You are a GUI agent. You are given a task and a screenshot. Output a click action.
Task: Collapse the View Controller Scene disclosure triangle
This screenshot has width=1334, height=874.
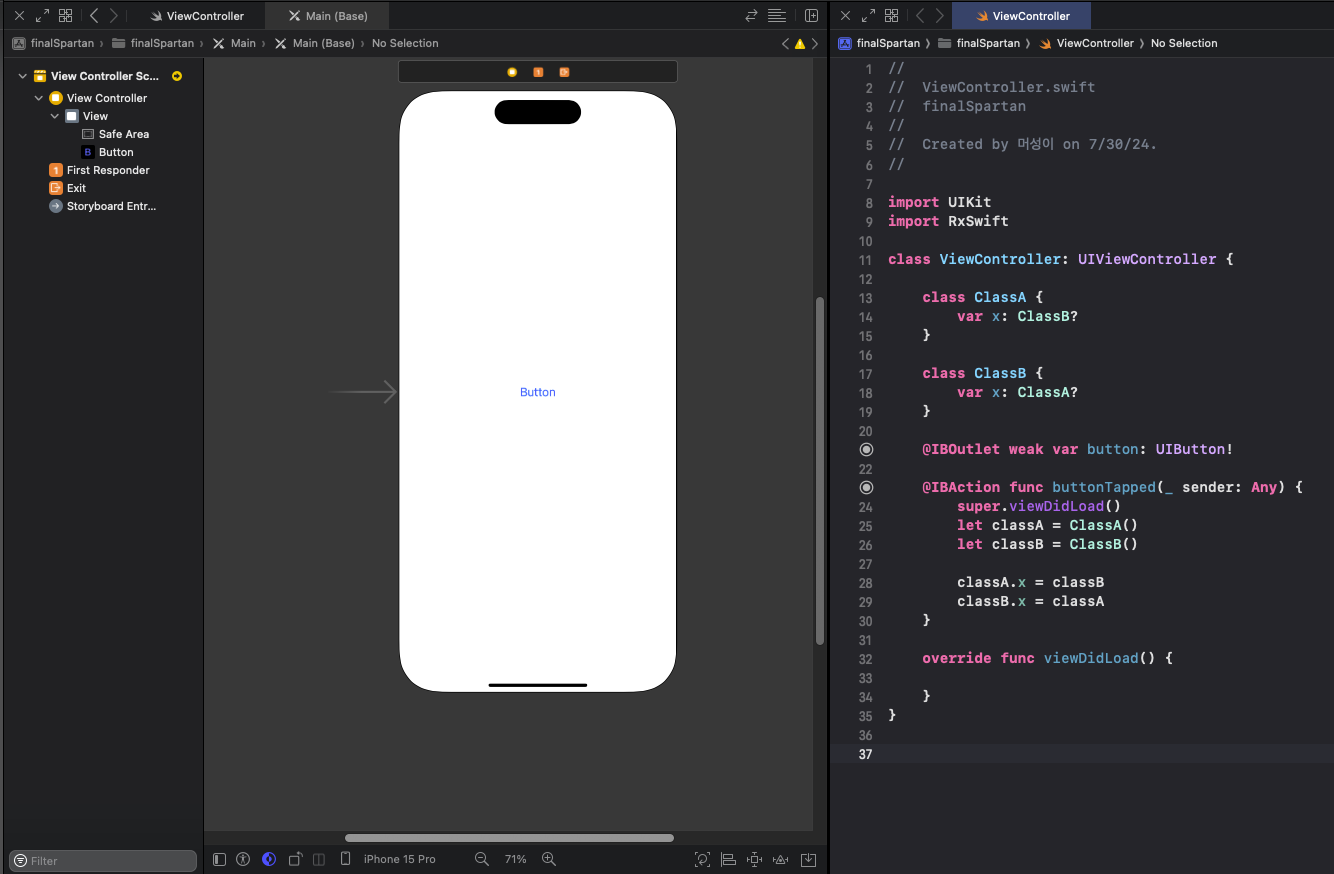[x=22, y=76]
